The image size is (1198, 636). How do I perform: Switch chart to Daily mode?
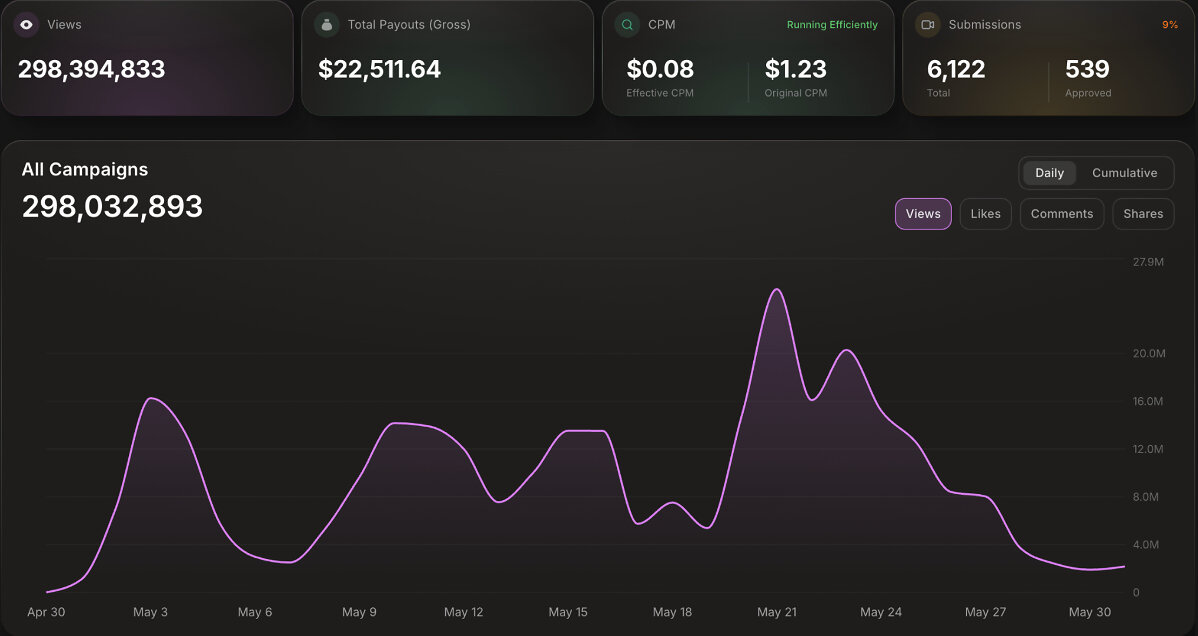1049,173
